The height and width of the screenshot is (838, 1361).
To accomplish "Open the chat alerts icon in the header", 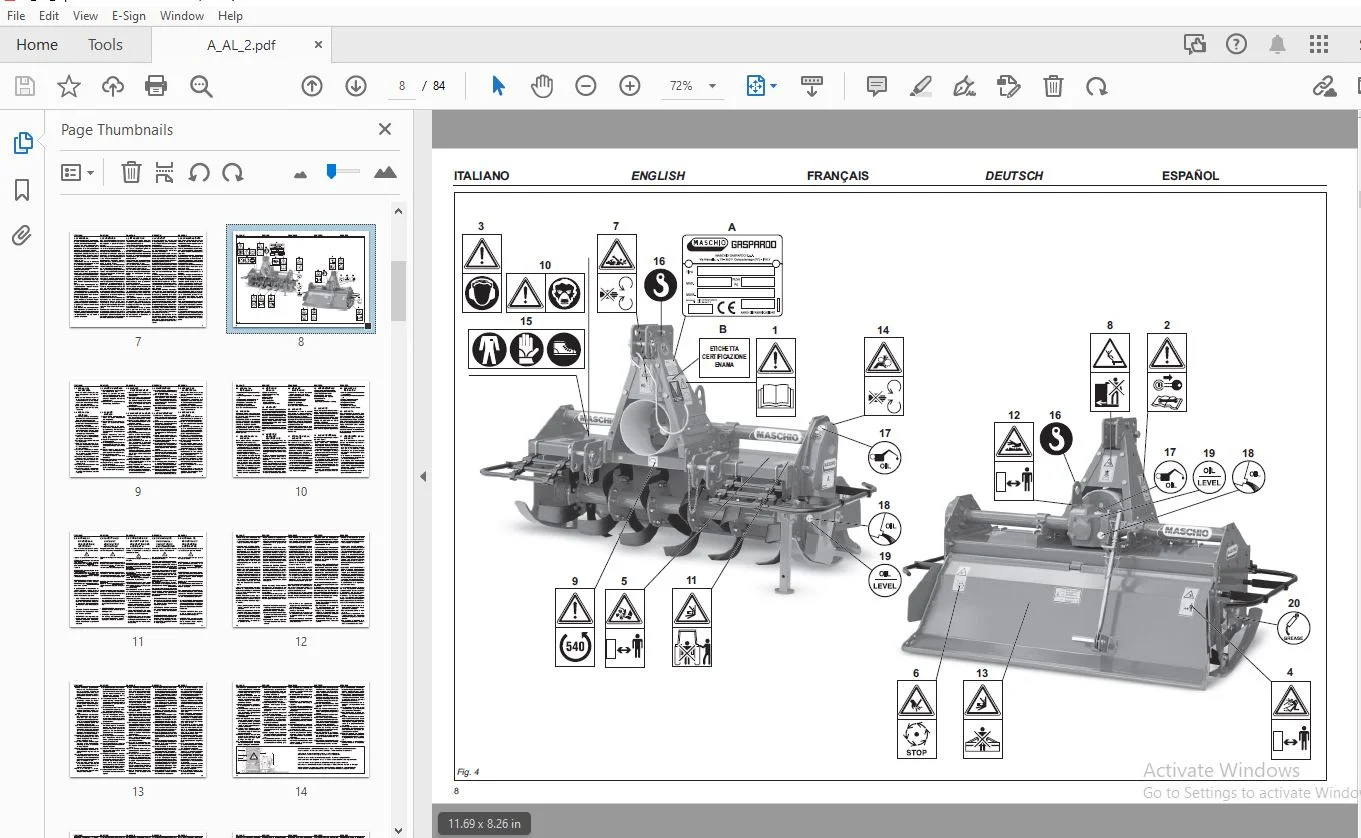I will coord(1194,44).
